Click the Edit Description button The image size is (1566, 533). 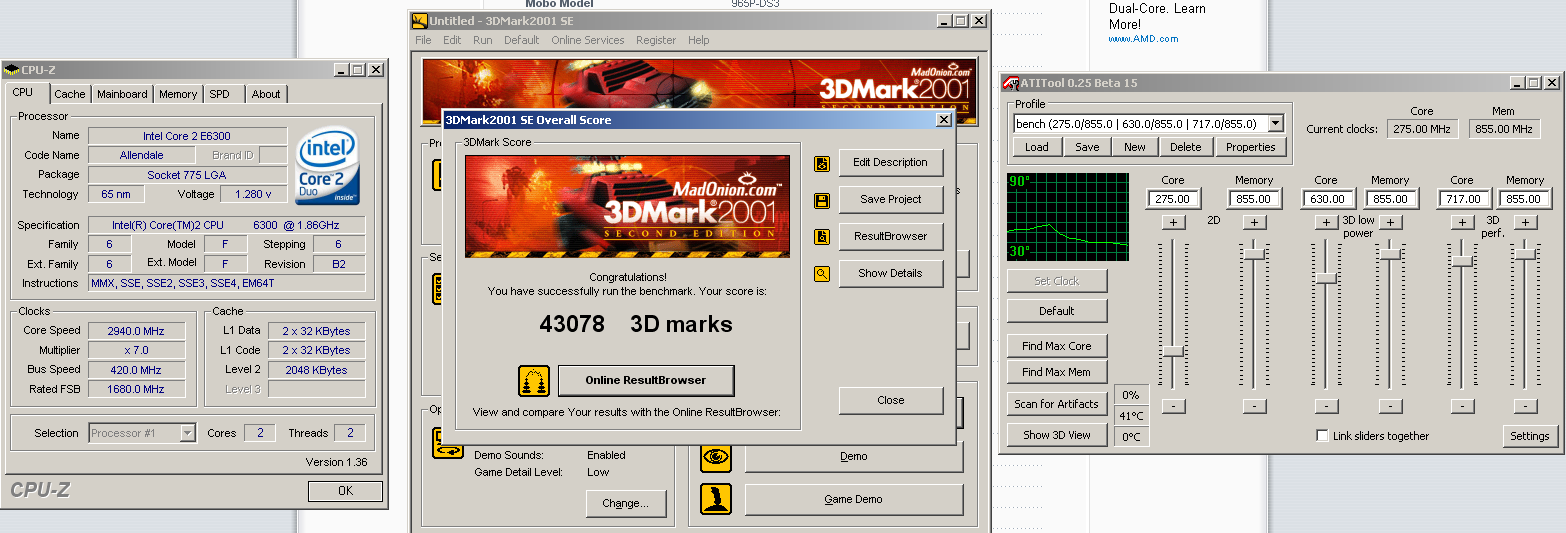[890, 162]
